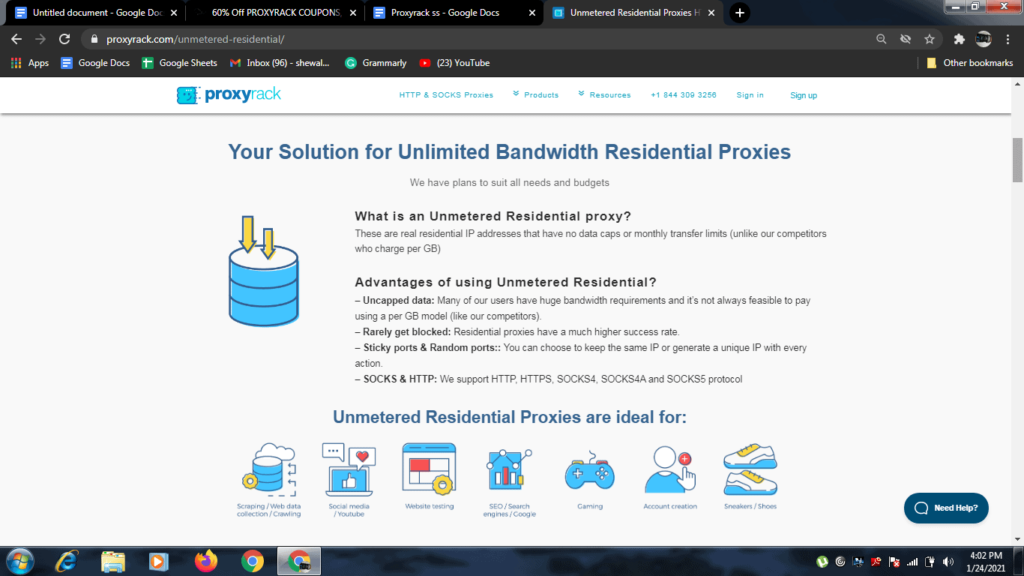The image size is (1024, 576).
Task: Open a new browser tab with the plus button
Action: [x=739, y=12]
